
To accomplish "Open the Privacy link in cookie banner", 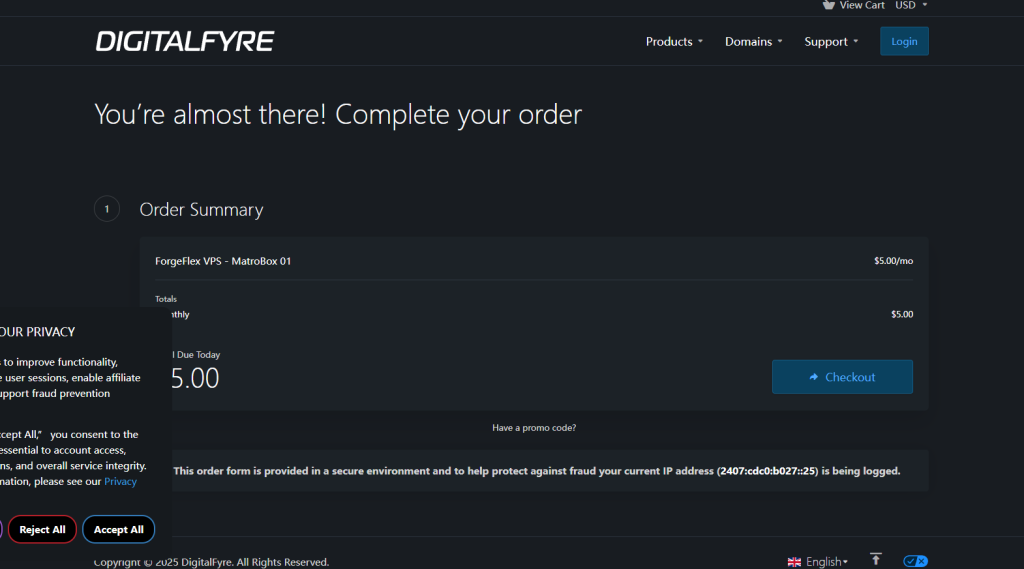I will pyautogui.click(x=121, y=482).
